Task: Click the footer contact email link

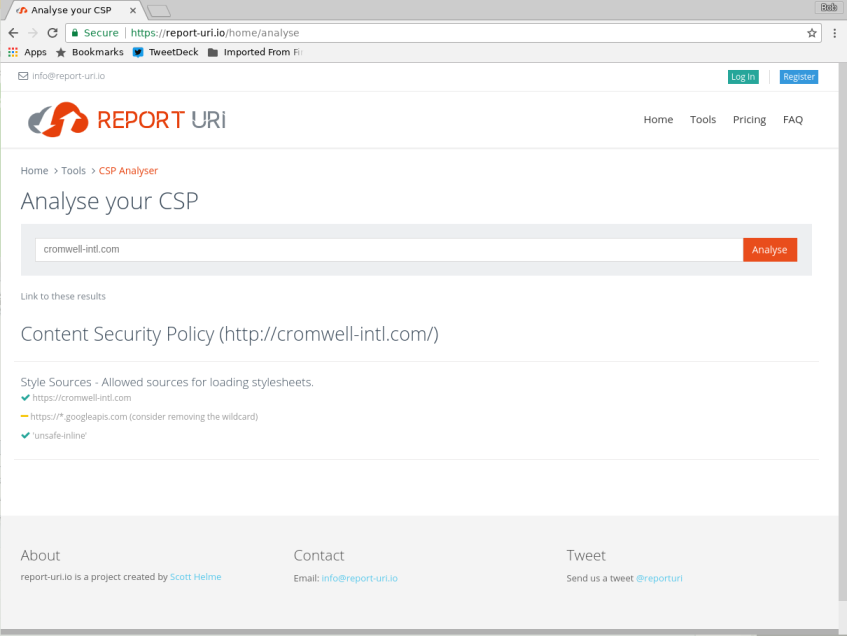Action: (x=360, y=578)
